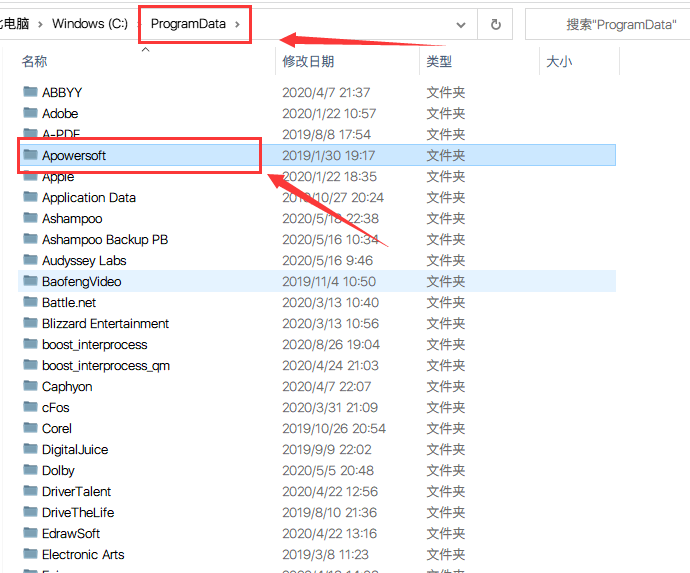Click date 2019/3/8 11:23 of Electronic Arts
This screenshot has height=573, width=690.
[x=325, y=555]
